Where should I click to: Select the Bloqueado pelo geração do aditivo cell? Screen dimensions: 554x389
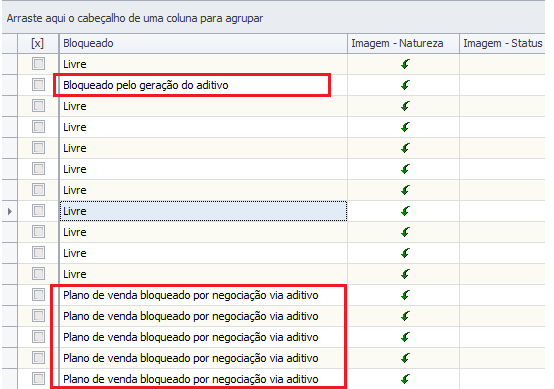click(203, 85)
